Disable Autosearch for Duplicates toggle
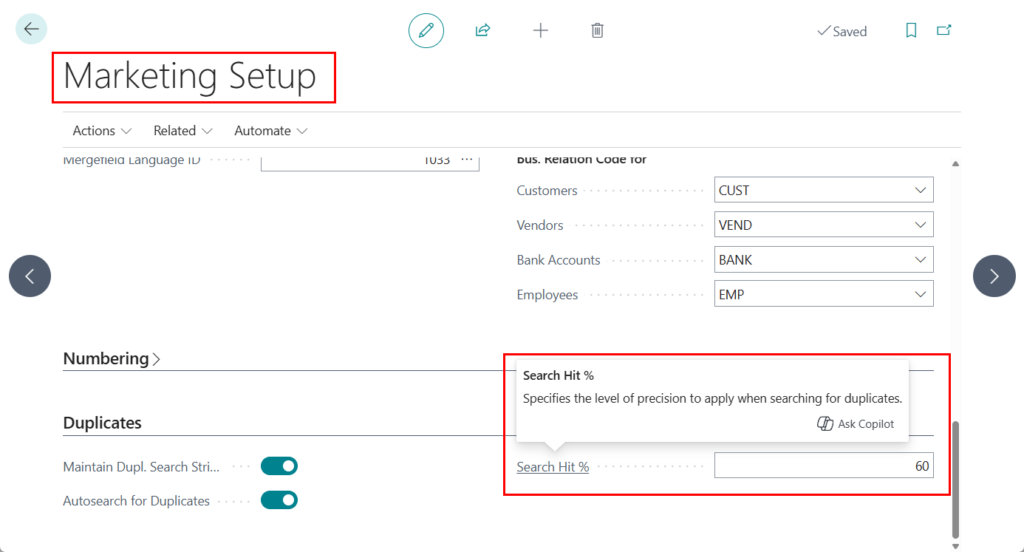Screen dimensions: 1024x552 coord(279,501)
